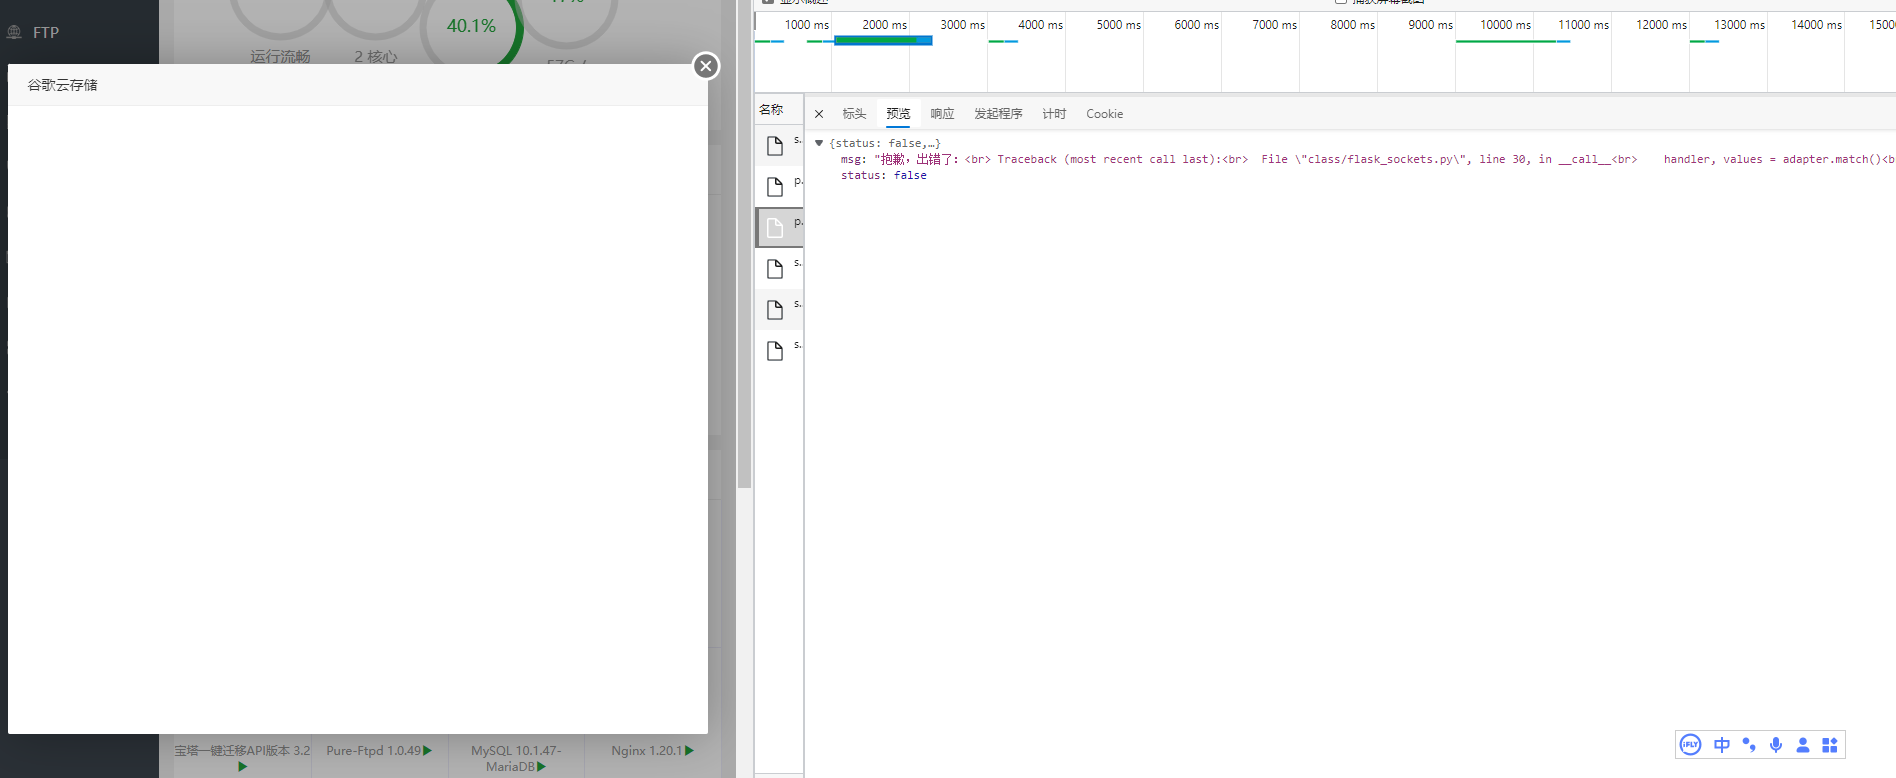Open the FTP item in the sidebar
The width and height of the screenshot is (1896, 778).
point(46,32)
